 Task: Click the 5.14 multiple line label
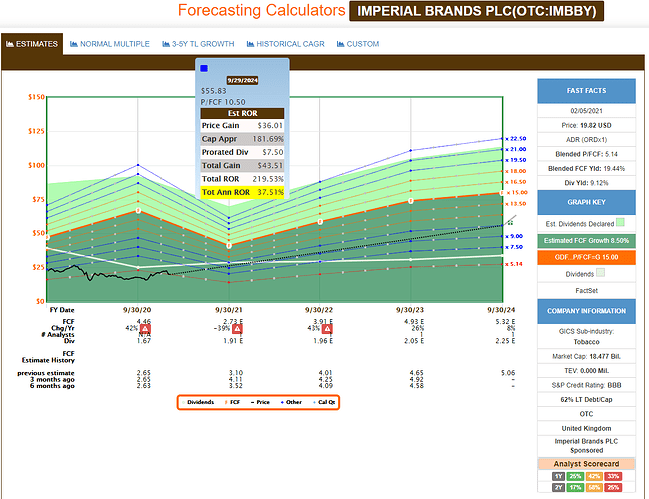pyautogui.click(x=514, y=264)
